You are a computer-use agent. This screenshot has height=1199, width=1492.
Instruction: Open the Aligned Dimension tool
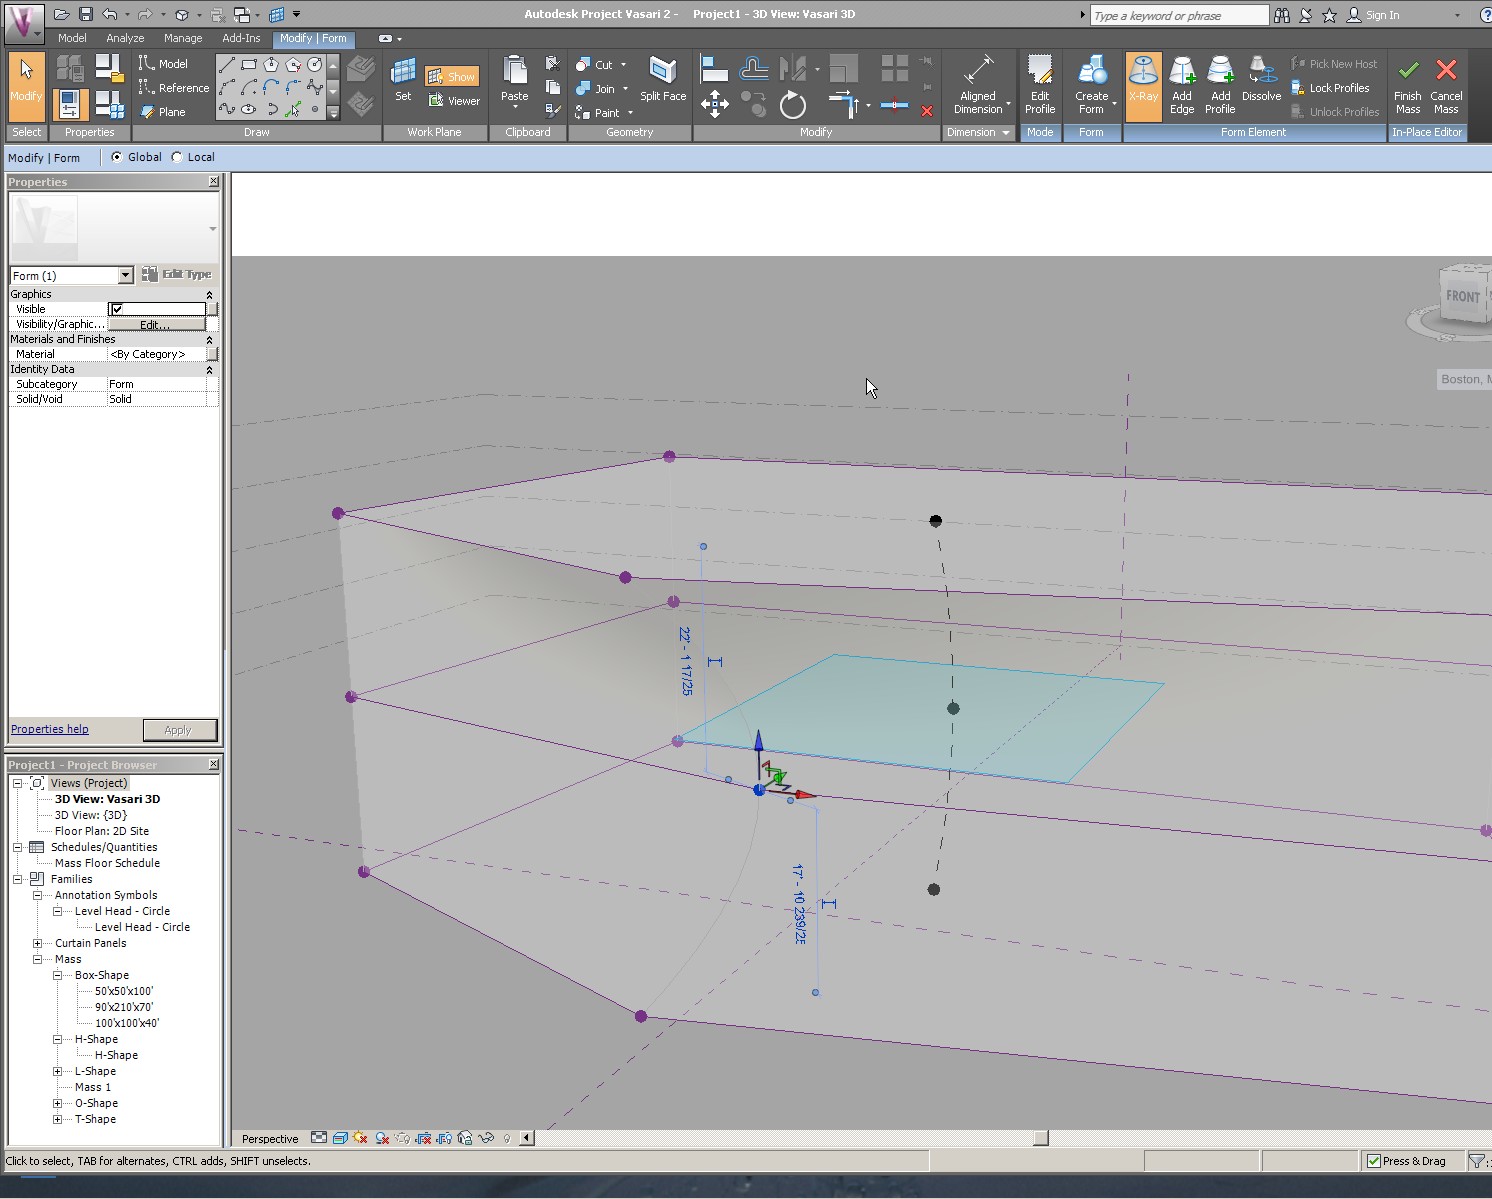pos(978,84)
